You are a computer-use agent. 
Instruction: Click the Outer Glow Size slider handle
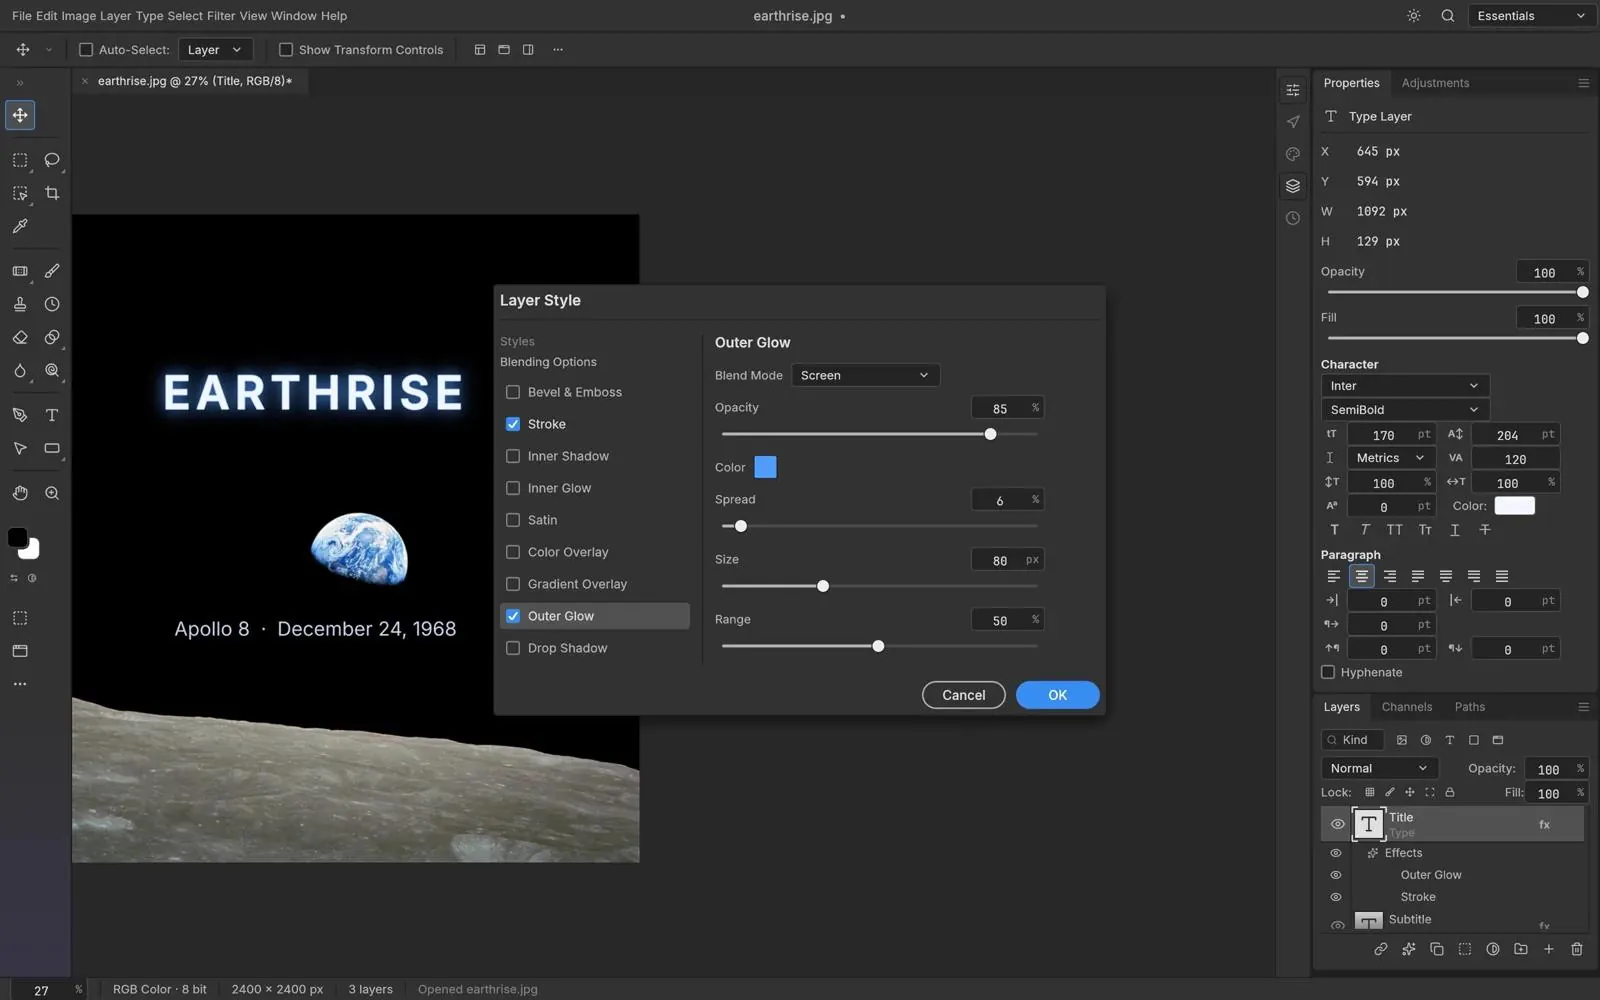tap(823, 586)
